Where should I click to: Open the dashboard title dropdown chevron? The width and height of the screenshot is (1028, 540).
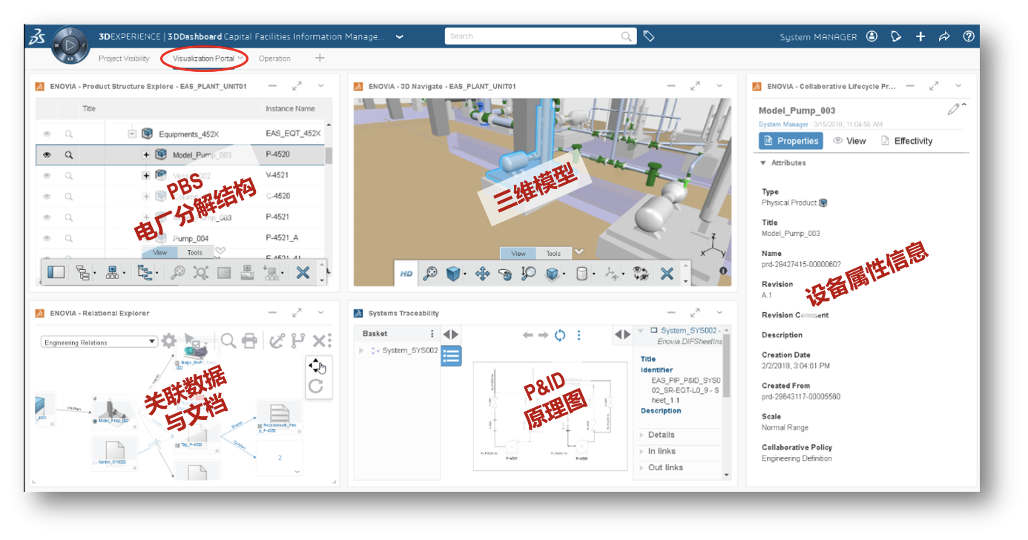[399, 37]
